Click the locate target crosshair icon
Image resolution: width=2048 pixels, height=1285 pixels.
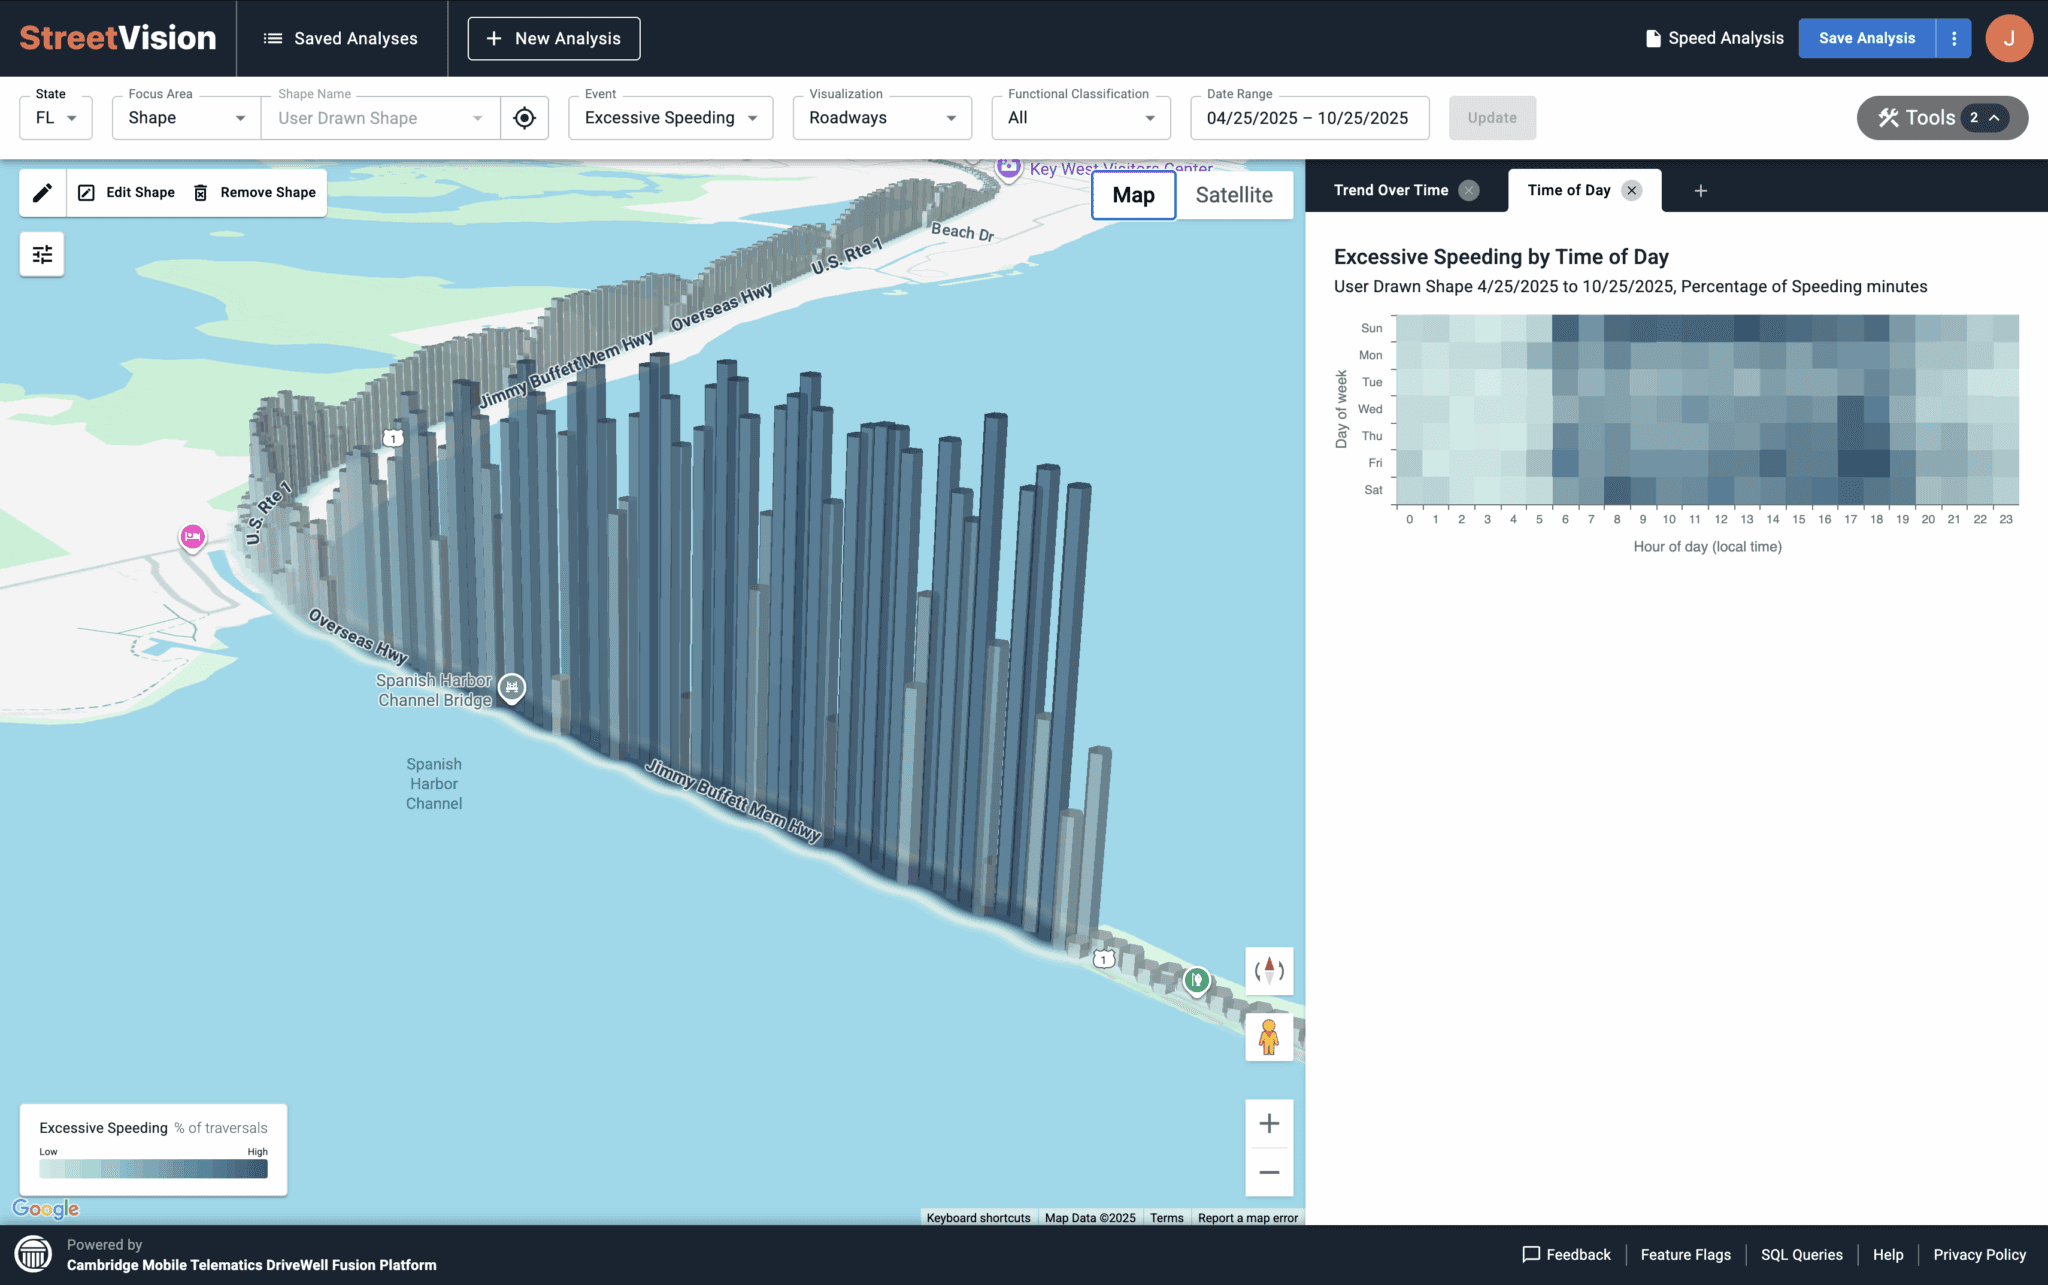click(524, 118)
